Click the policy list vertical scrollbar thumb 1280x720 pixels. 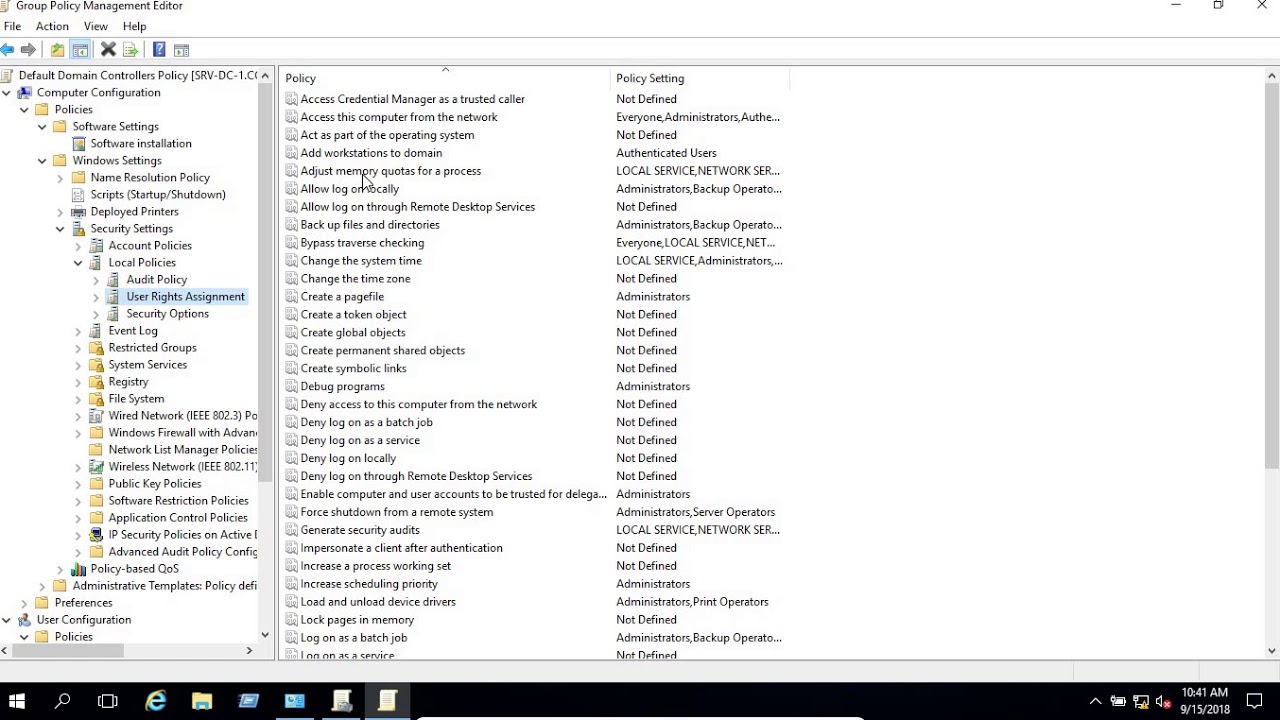(1272, 275)
